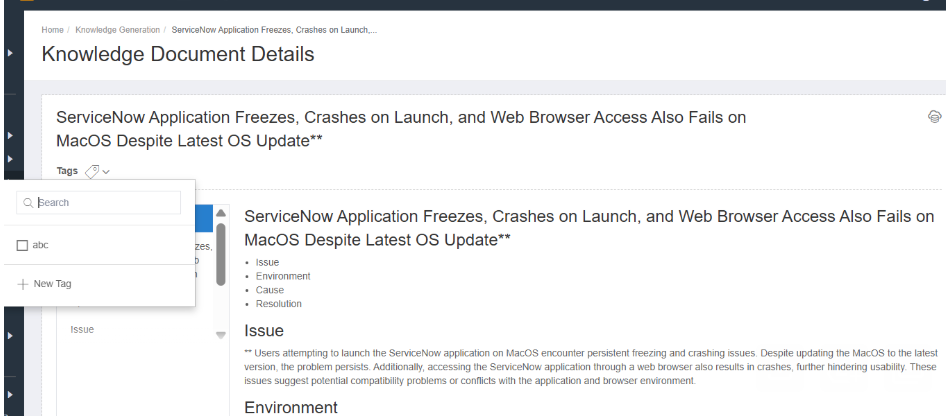Click the New Tag option
The width and height of the screenshot is (946, 420).
45,284
